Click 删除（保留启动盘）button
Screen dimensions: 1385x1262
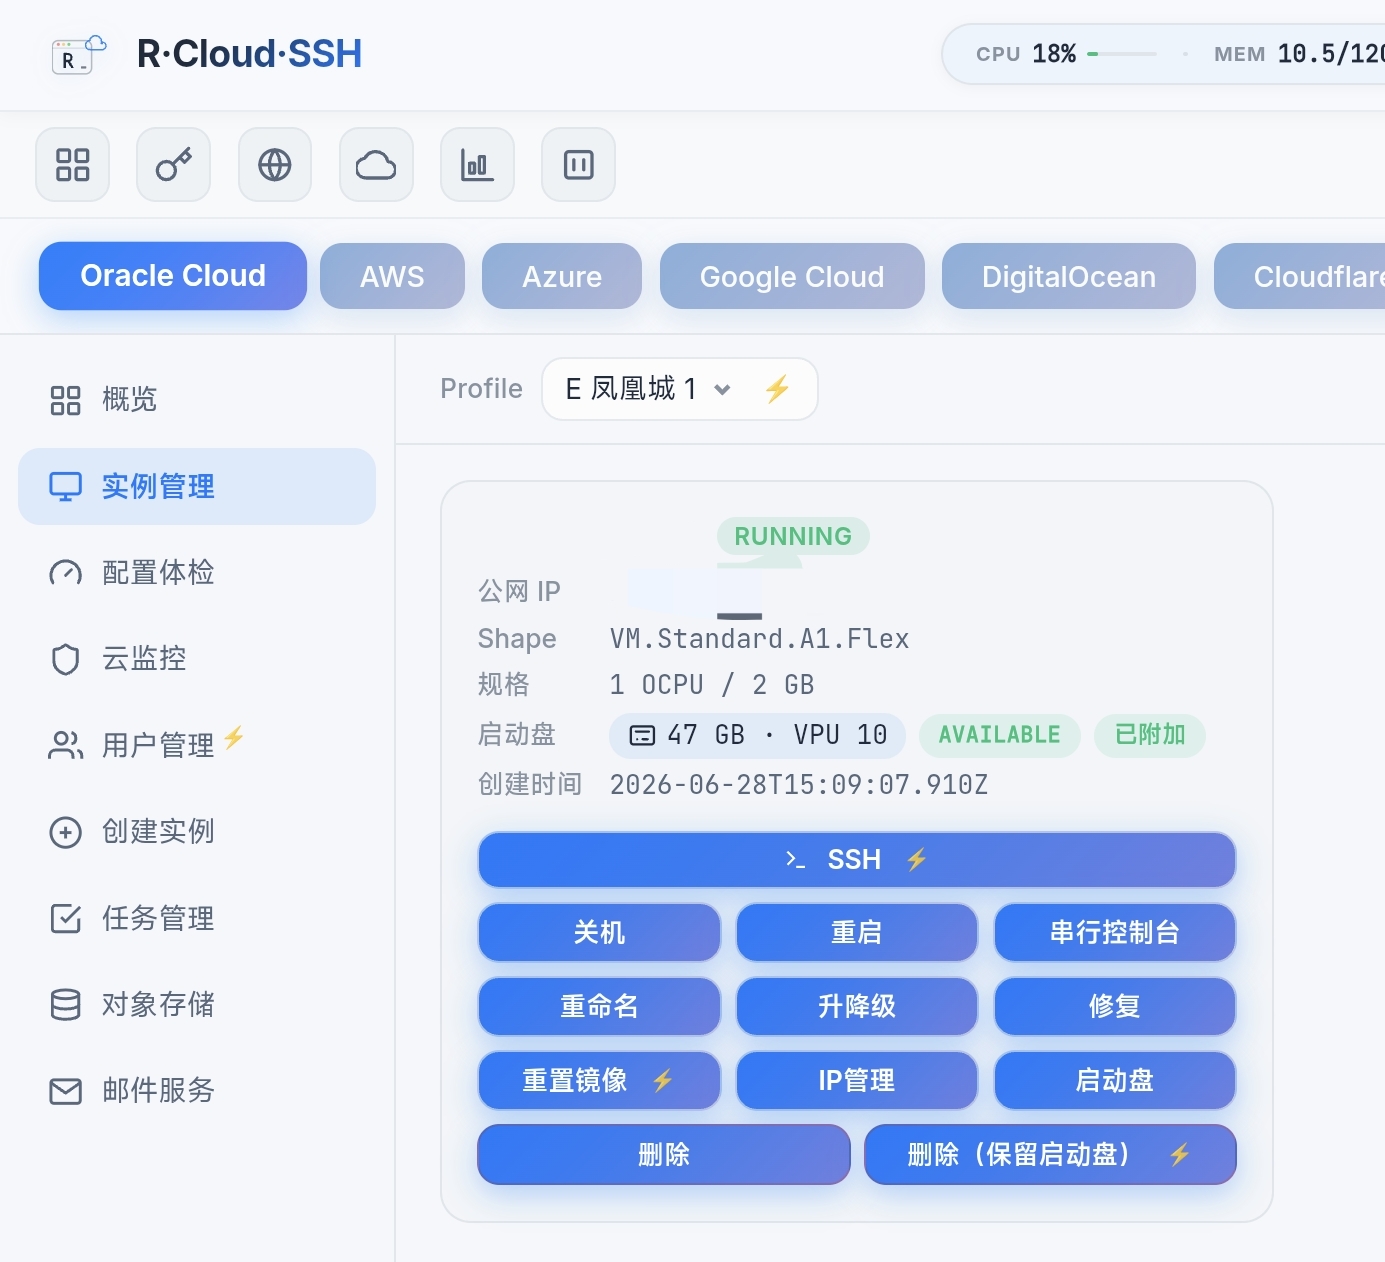1050,1155
